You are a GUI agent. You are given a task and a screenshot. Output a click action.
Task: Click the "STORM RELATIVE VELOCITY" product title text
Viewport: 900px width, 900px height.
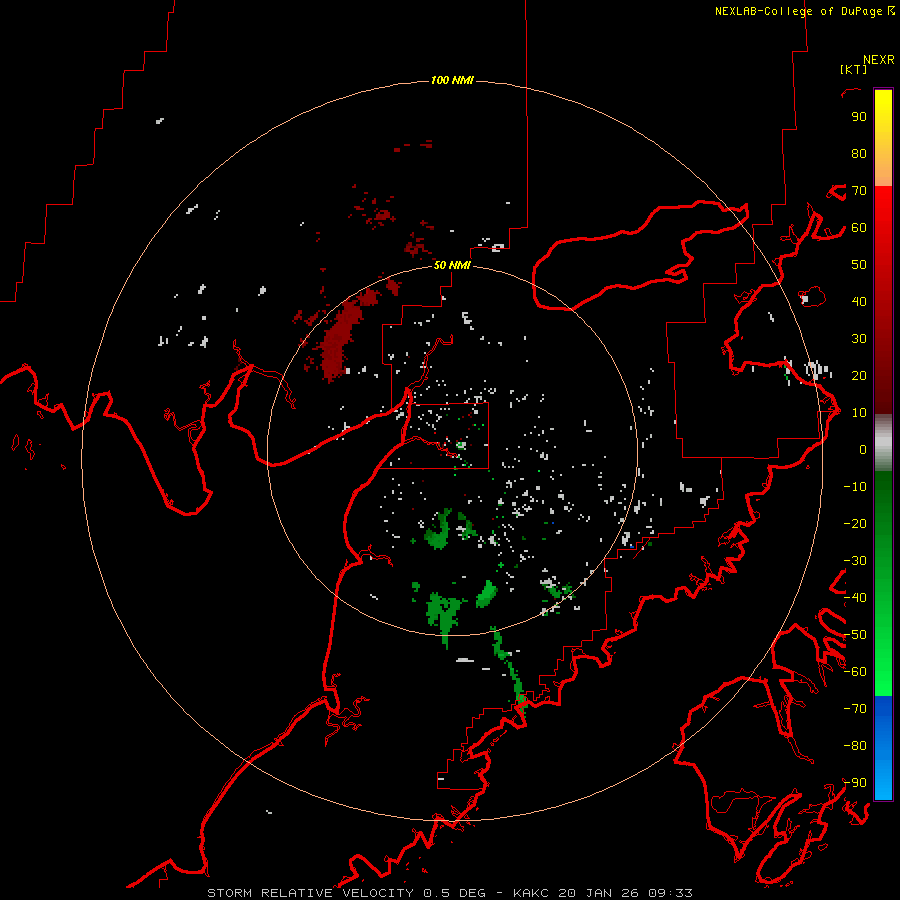click(x=310, y=893)
